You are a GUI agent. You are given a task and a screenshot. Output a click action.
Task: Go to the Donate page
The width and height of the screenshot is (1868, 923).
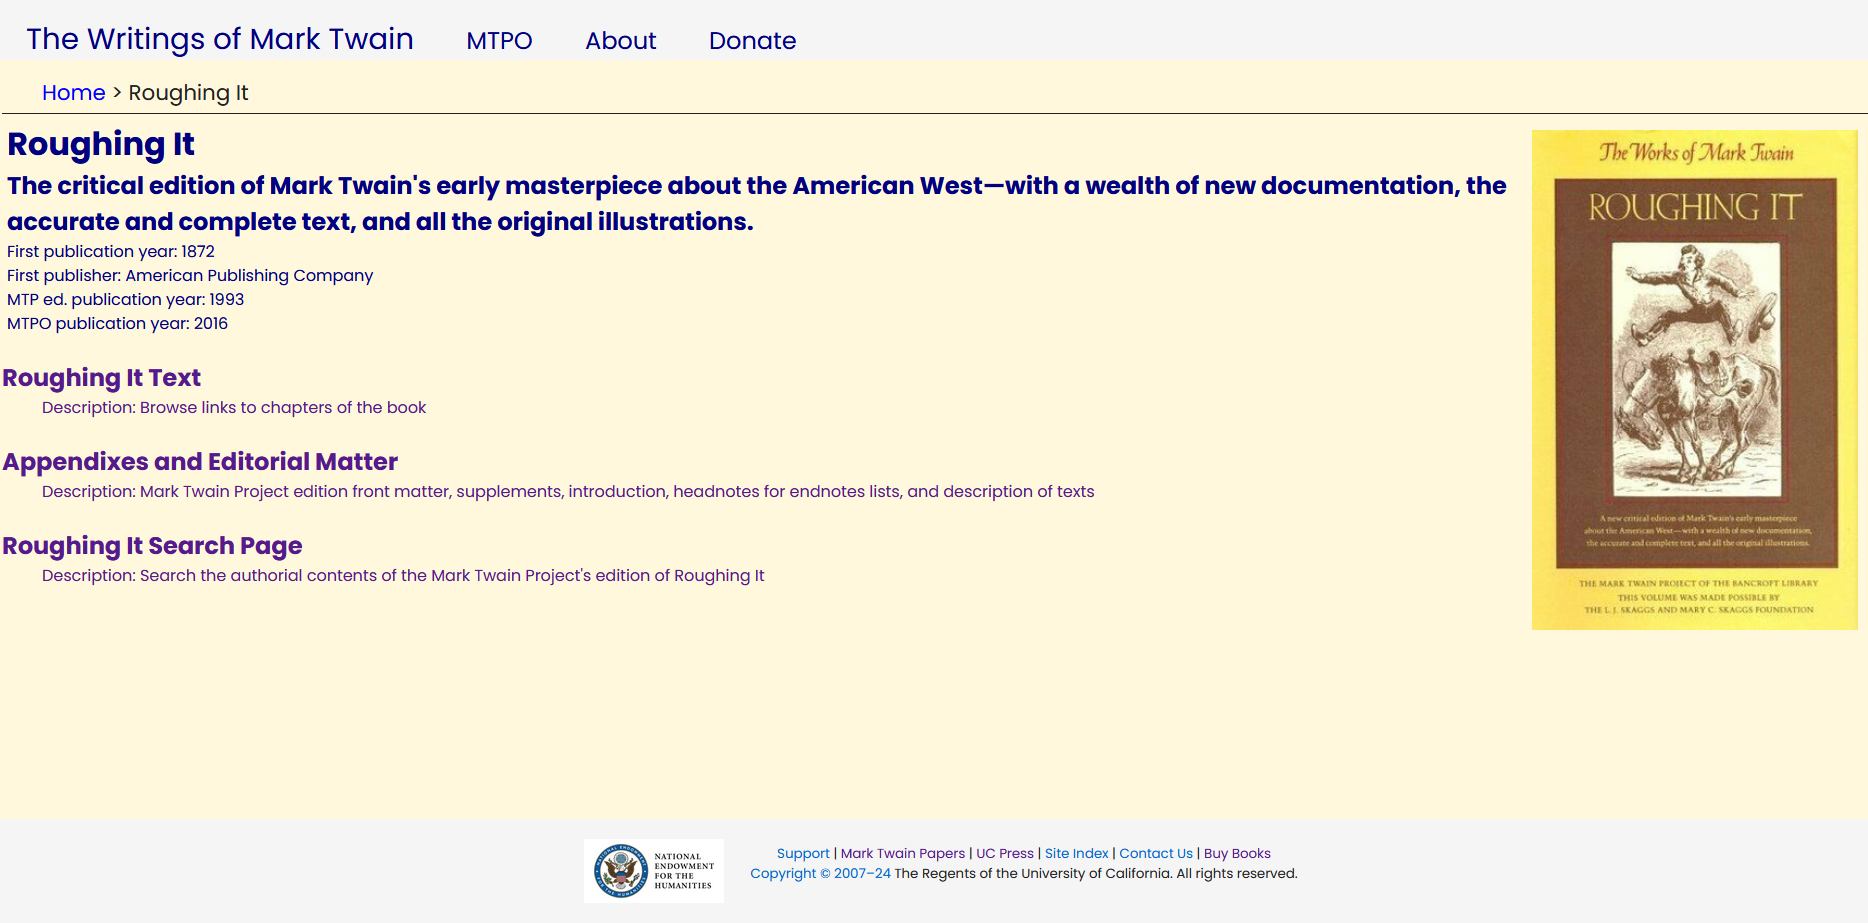tap(753, 41)
